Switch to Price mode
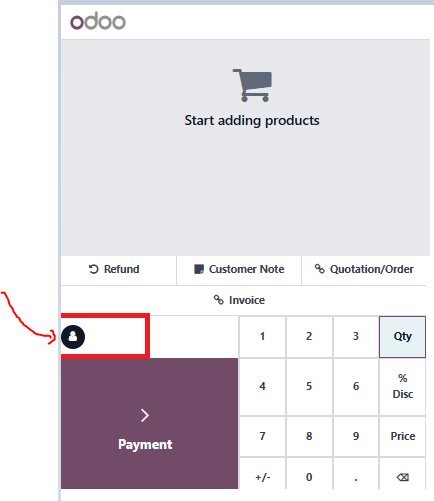 point(402,436)
